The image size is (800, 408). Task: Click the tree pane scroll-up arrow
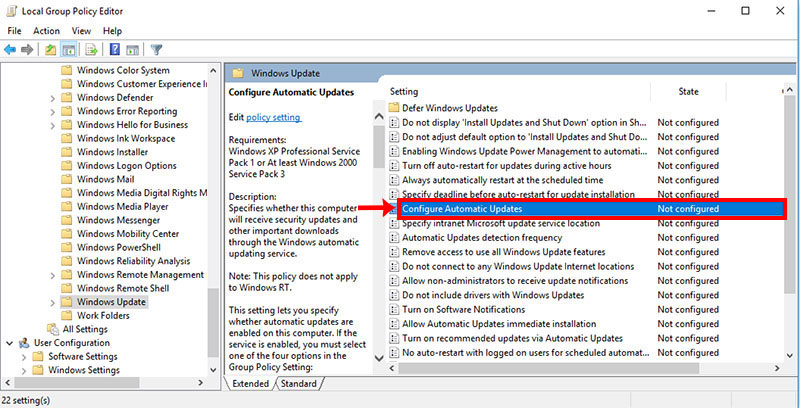click(213, 70)
